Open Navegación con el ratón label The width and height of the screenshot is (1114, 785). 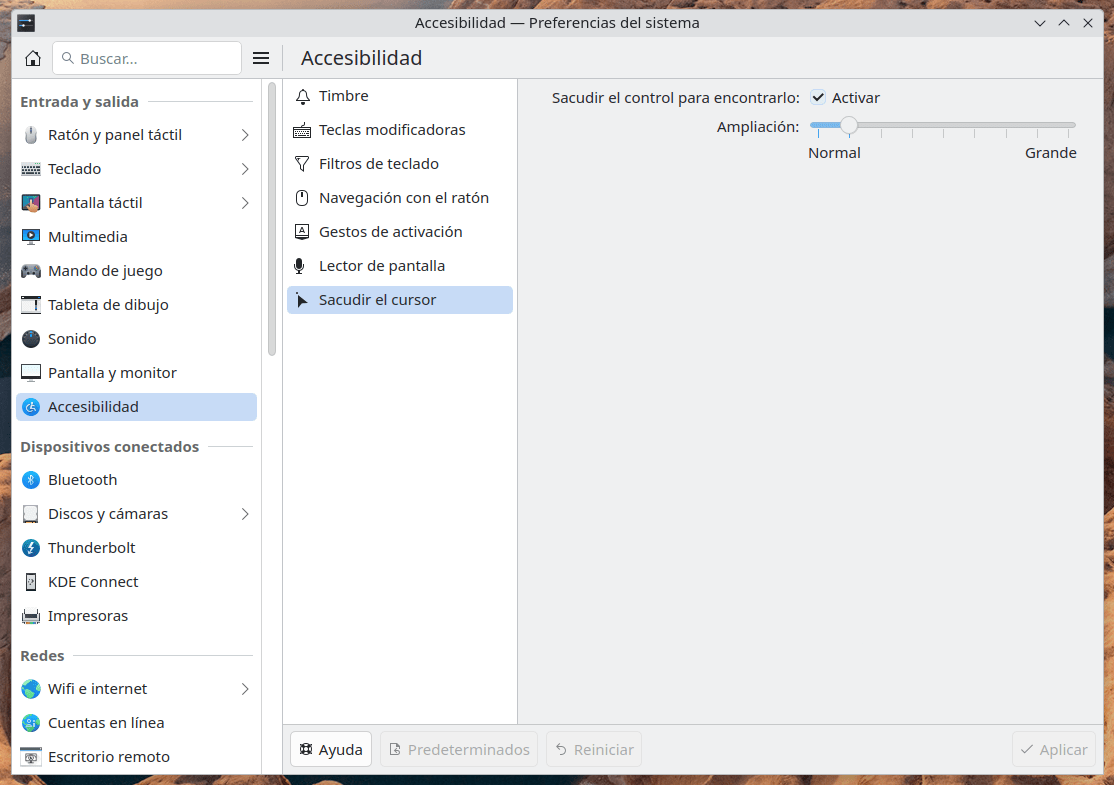[404, 198]
